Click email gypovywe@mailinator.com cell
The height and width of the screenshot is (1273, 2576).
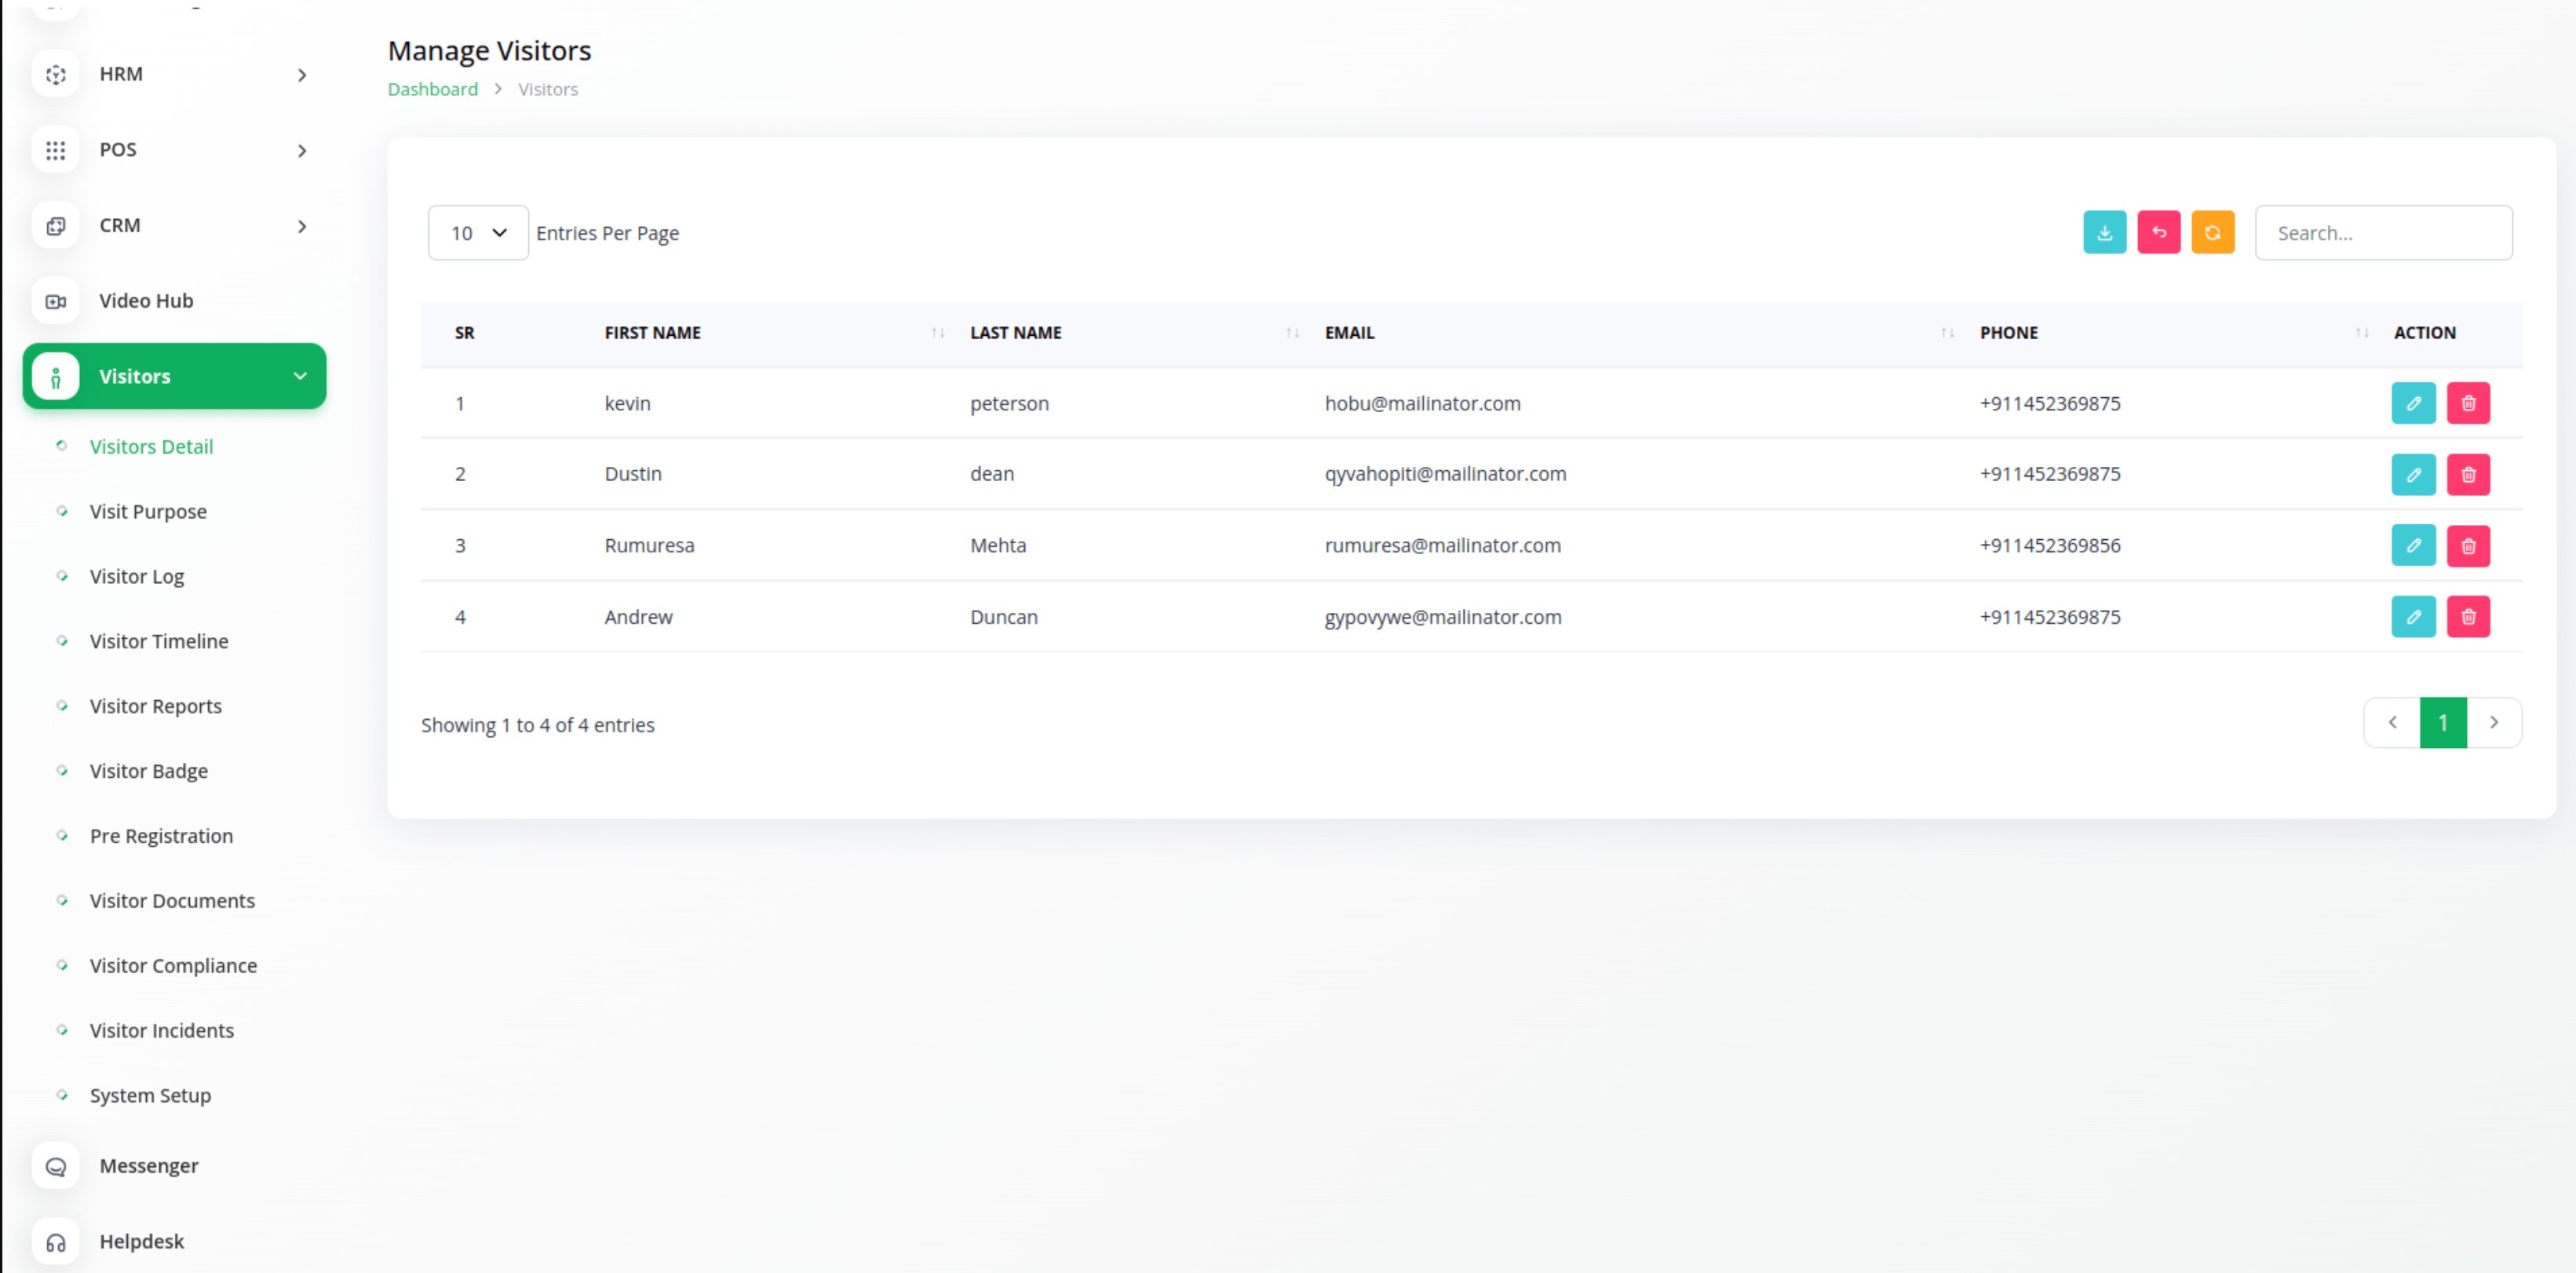1443,618
